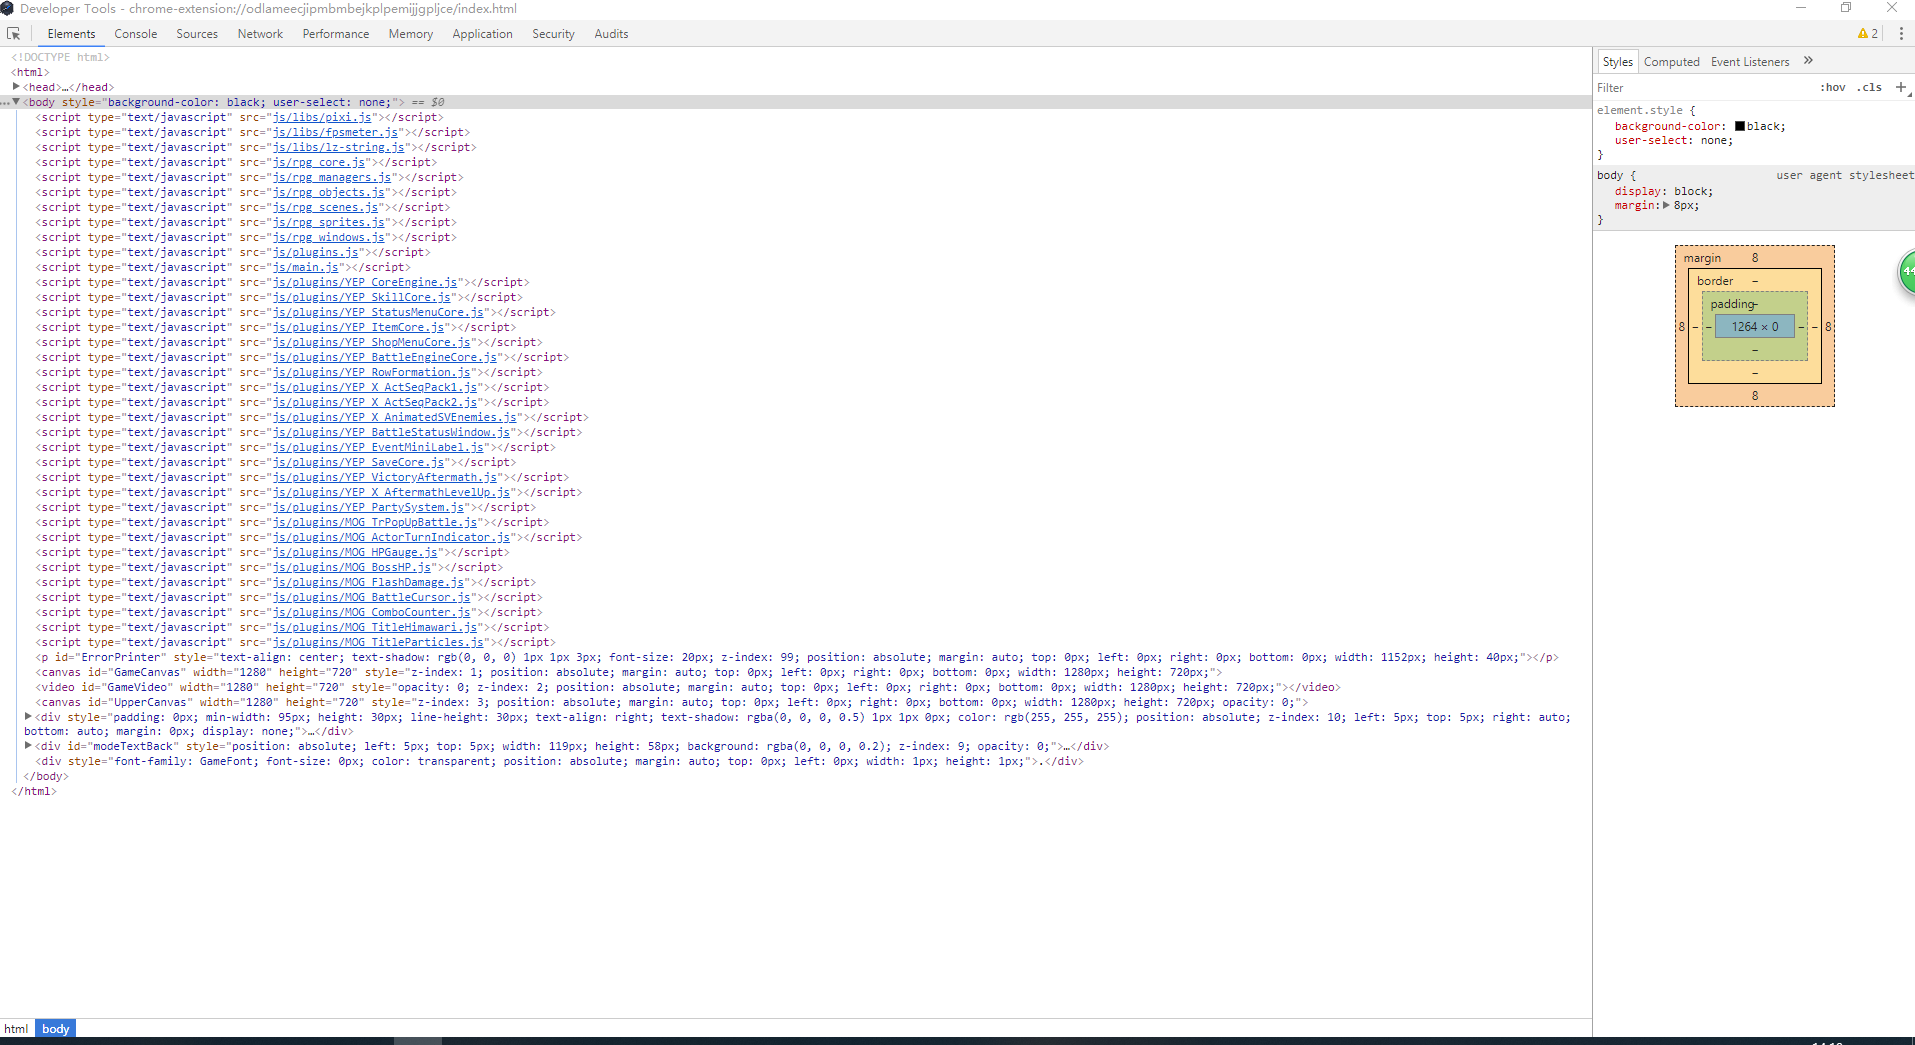Open the Application tab
This screenshot has height=1045, width=1915.
point(482,34)
